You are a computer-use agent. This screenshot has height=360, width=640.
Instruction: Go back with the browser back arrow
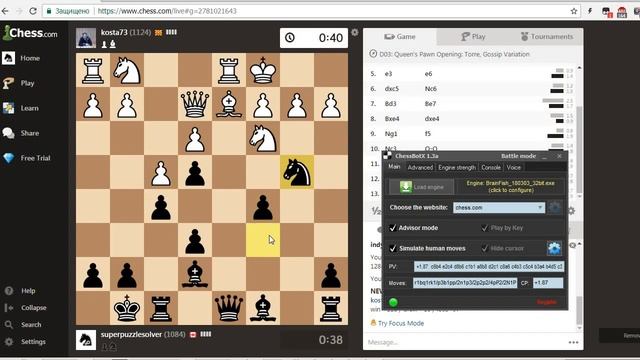tap(5, 11)
